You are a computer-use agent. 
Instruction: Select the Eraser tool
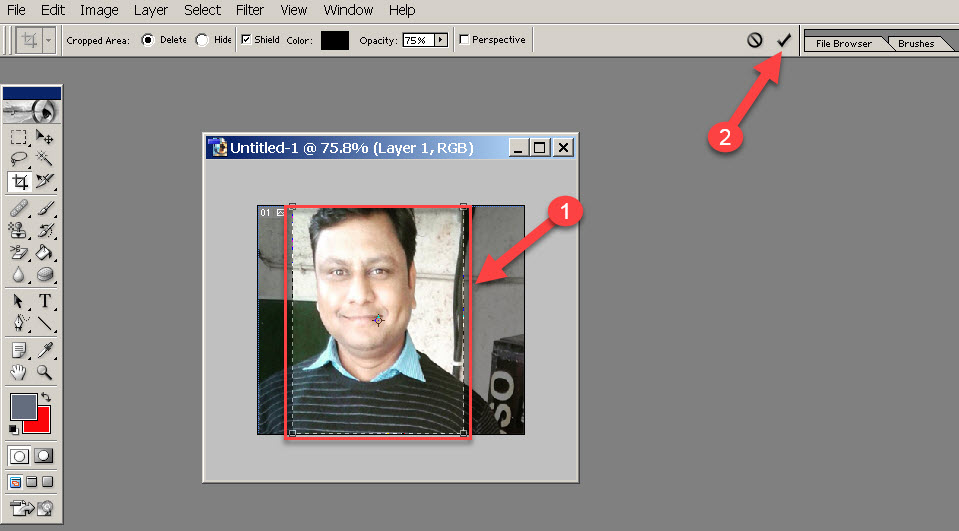pos(19,252)
